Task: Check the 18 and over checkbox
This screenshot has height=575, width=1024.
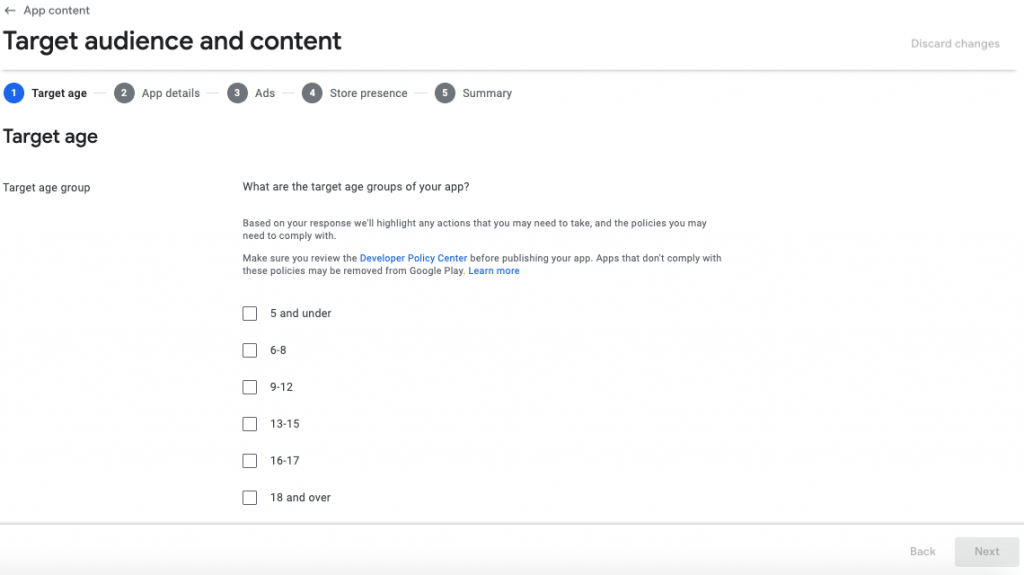Action: click(250, 498)
